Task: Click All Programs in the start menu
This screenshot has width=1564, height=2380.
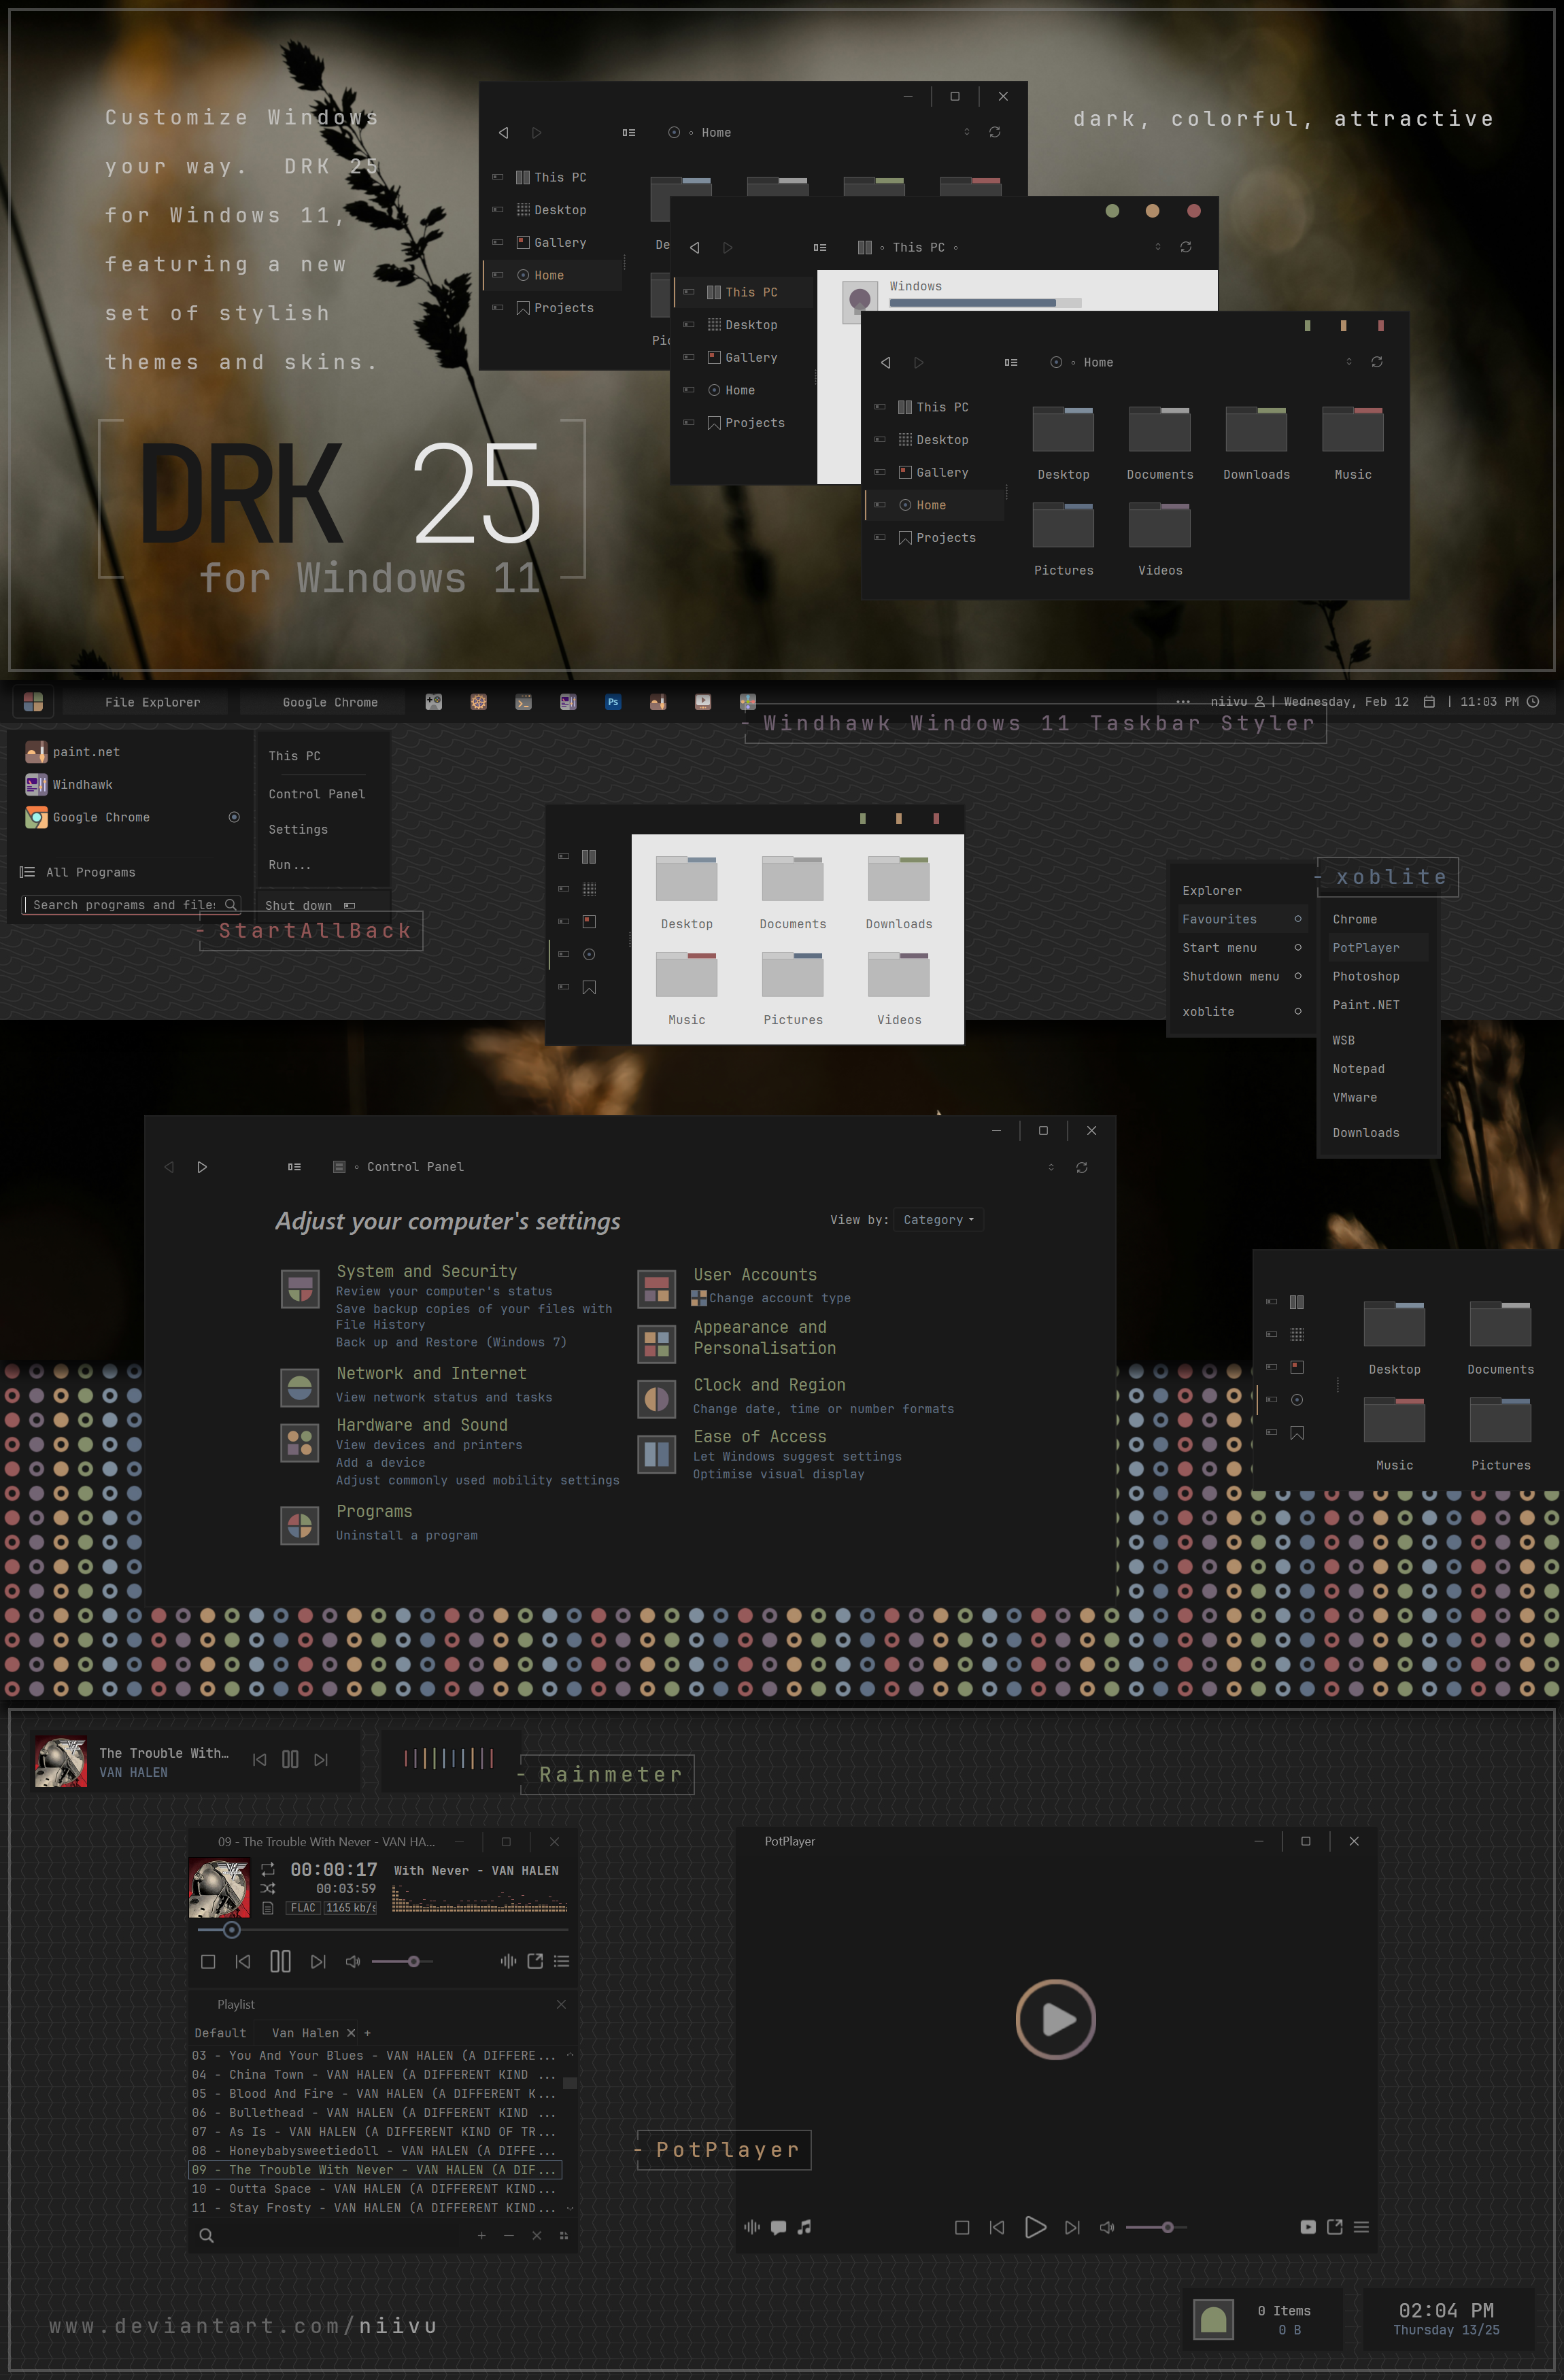Action: tap(90, 872)
